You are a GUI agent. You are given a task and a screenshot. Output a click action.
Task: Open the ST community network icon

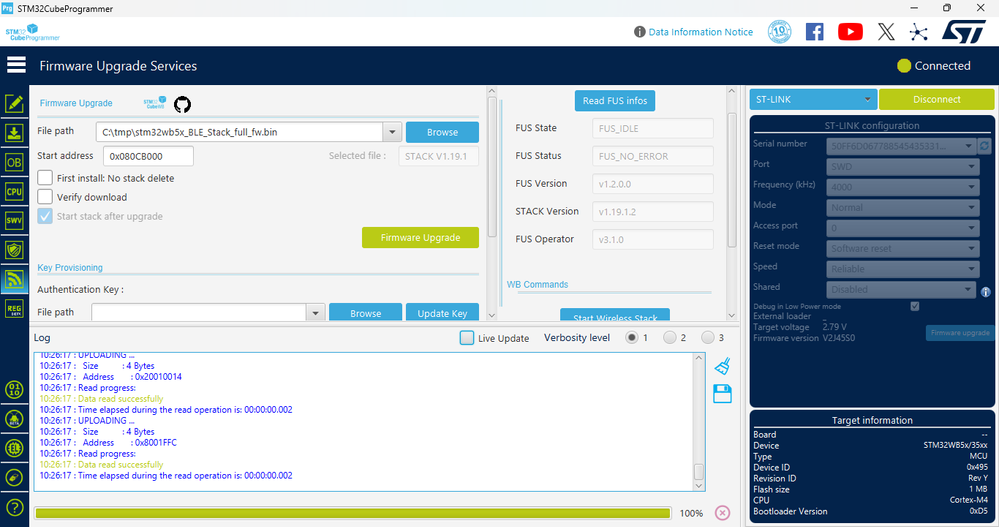tap(918, 32)
